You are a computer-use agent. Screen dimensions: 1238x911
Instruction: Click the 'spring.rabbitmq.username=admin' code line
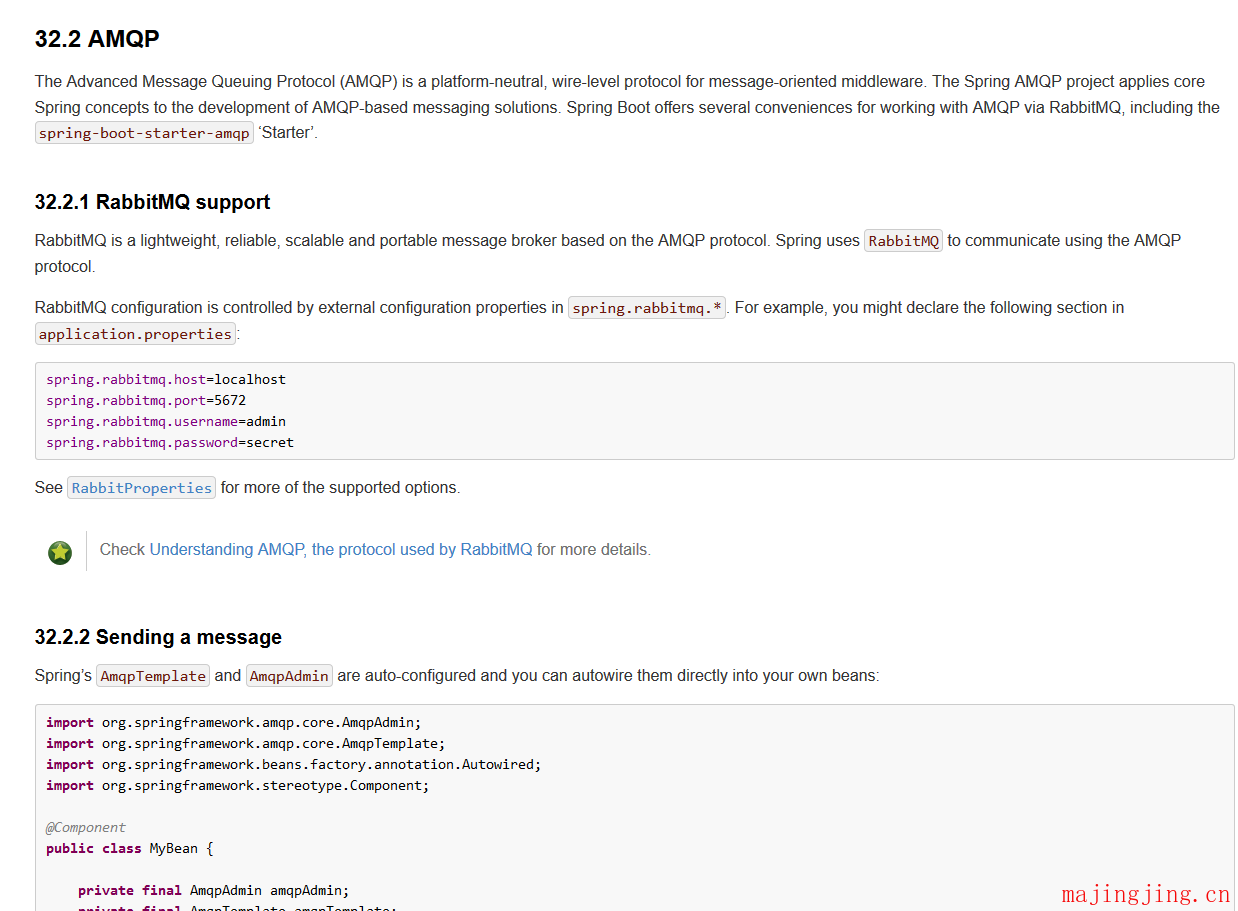[166, 422]
